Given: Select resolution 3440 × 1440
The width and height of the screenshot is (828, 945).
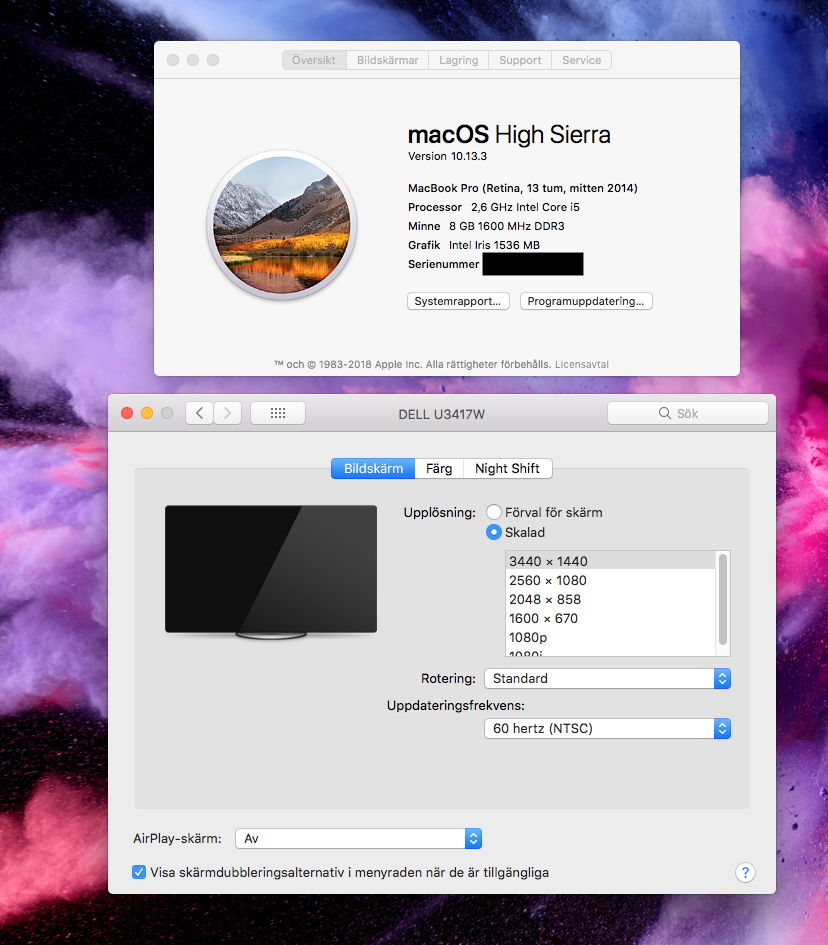Looking at the screenshot, I should 610,561.
